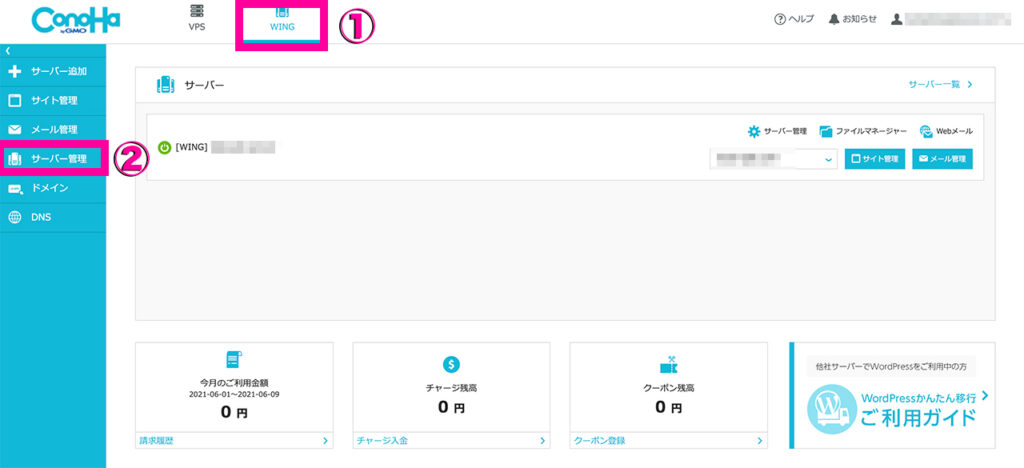Screen dimensions: 1024x468
Task: Click the green power status icon
Action: 165,148
